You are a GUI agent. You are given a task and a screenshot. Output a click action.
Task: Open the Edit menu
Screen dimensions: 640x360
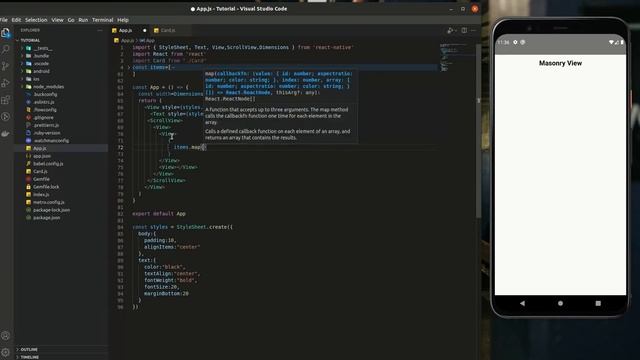(x=16, y=20)
